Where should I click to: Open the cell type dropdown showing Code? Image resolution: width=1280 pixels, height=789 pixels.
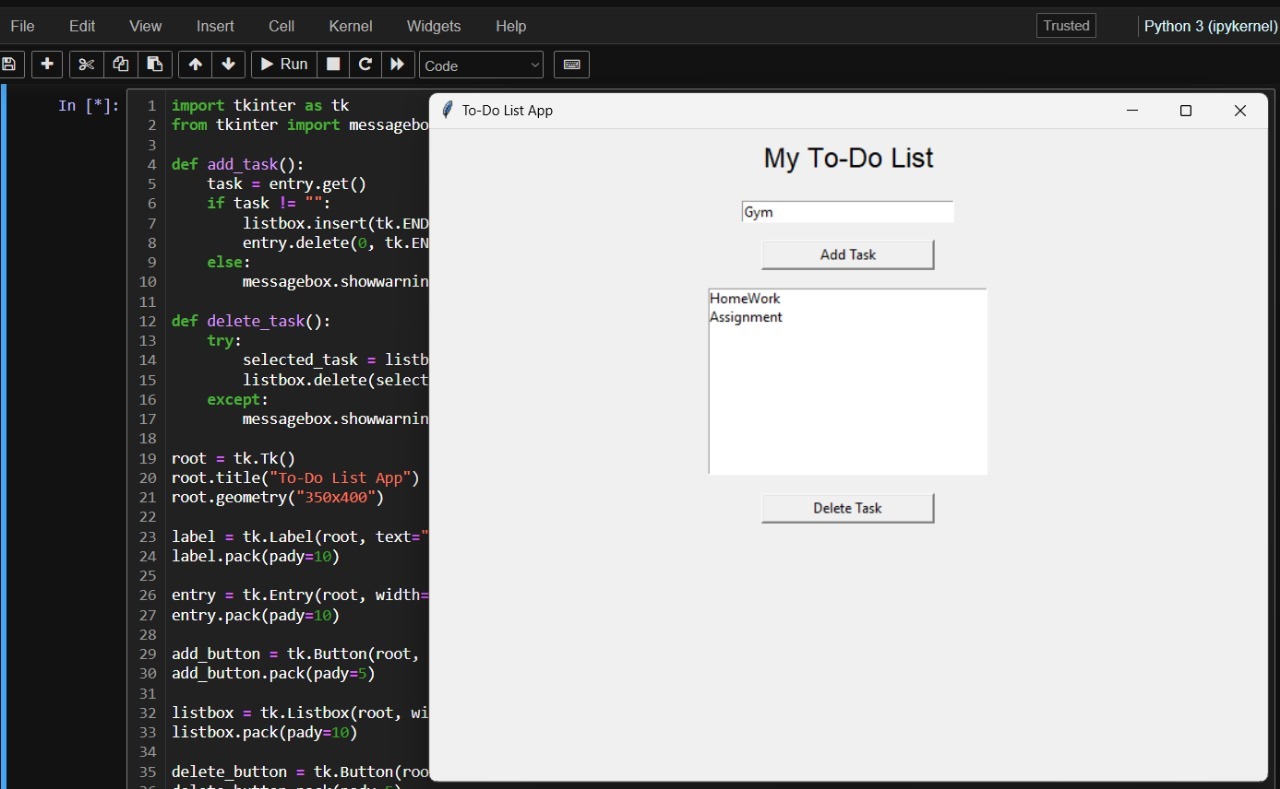[x=481, y=64]
